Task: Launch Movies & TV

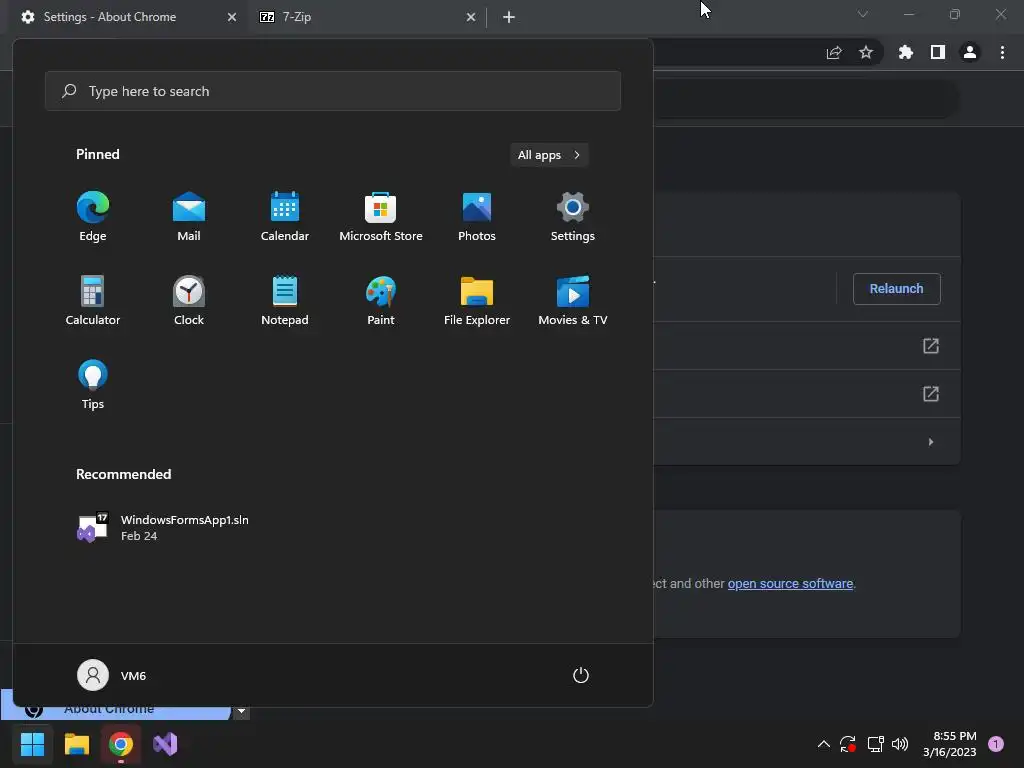Action: point(573,300)
